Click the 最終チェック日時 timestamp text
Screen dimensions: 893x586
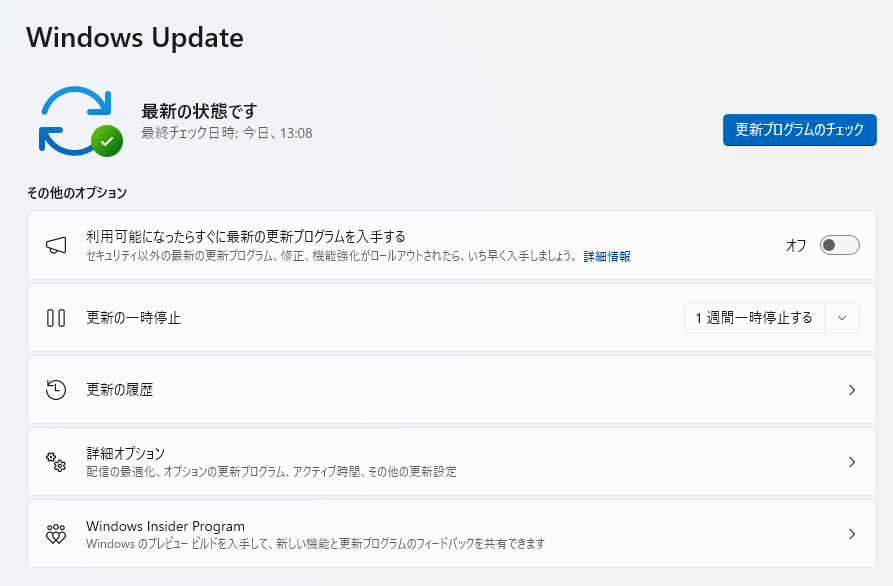227,133
